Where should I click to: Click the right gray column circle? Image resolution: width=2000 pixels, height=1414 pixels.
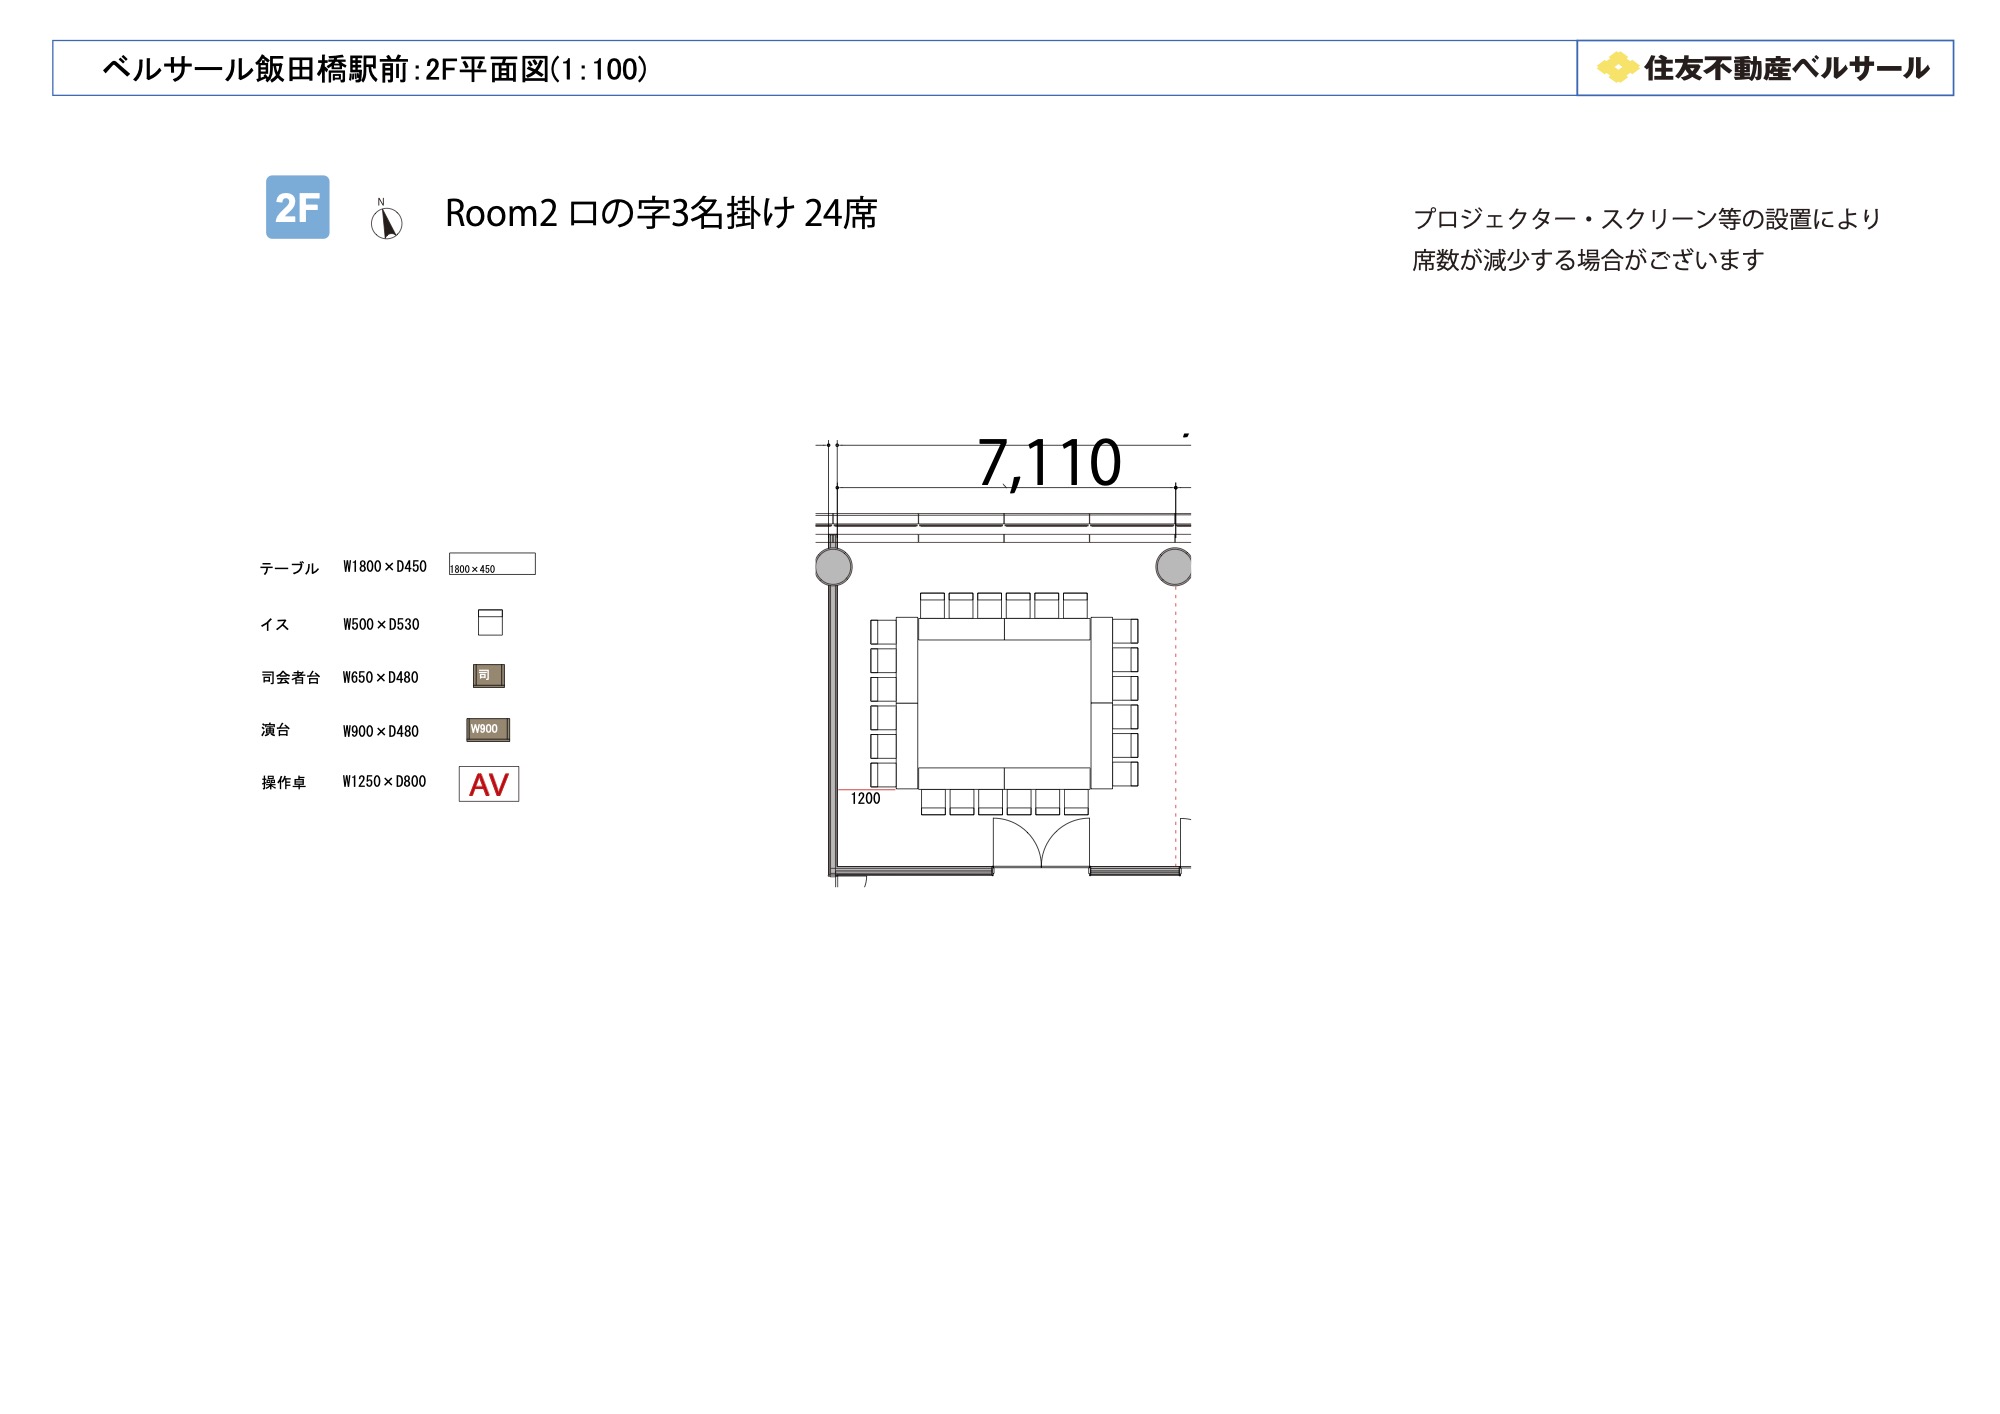[1173, 567]
